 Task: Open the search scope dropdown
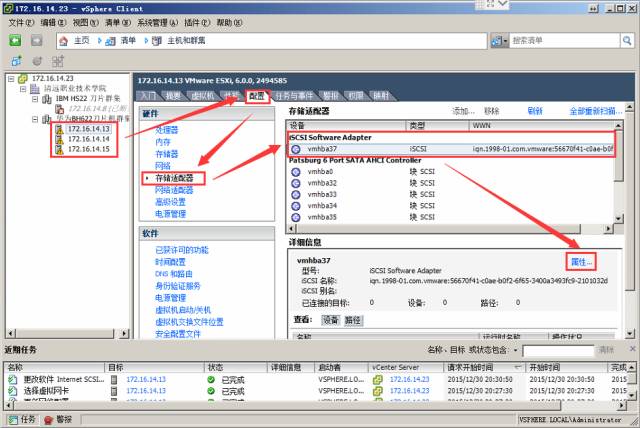click(x=500, y=41)
